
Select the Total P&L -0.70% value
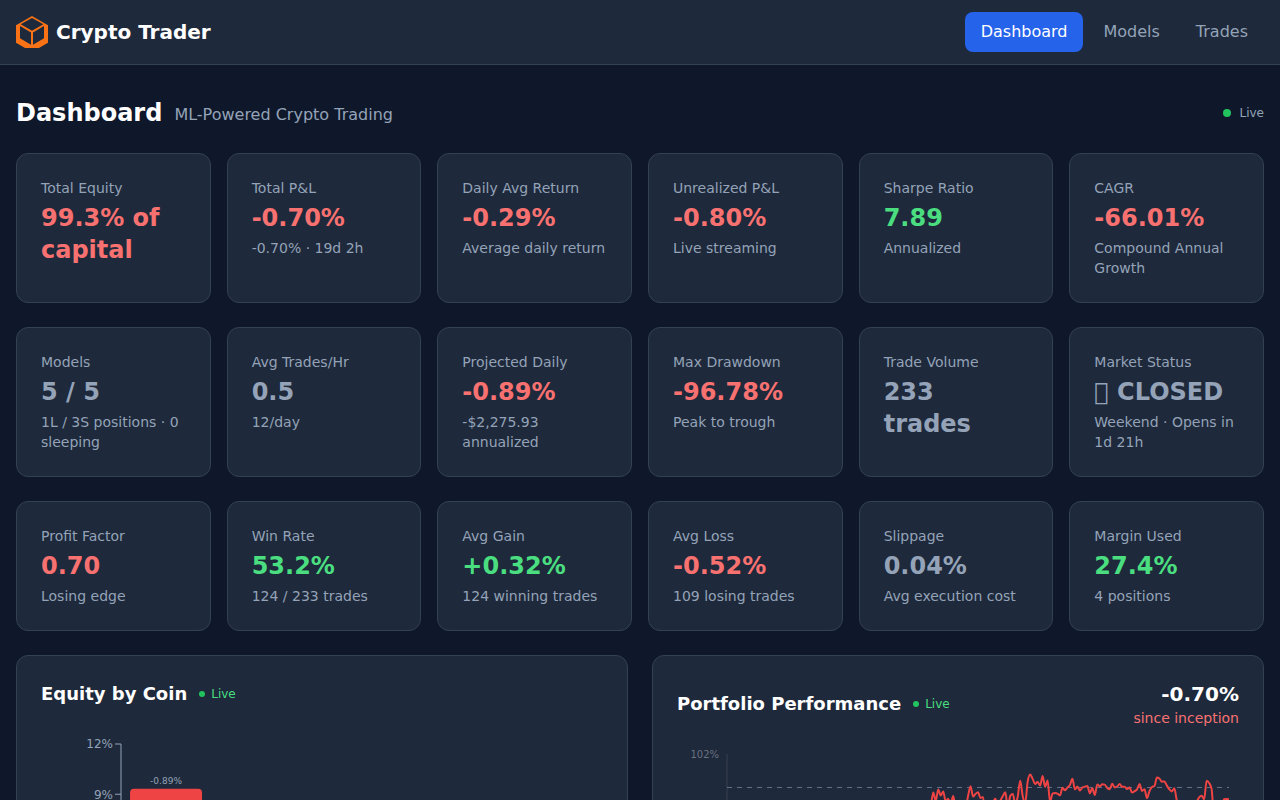pos(298,218)
